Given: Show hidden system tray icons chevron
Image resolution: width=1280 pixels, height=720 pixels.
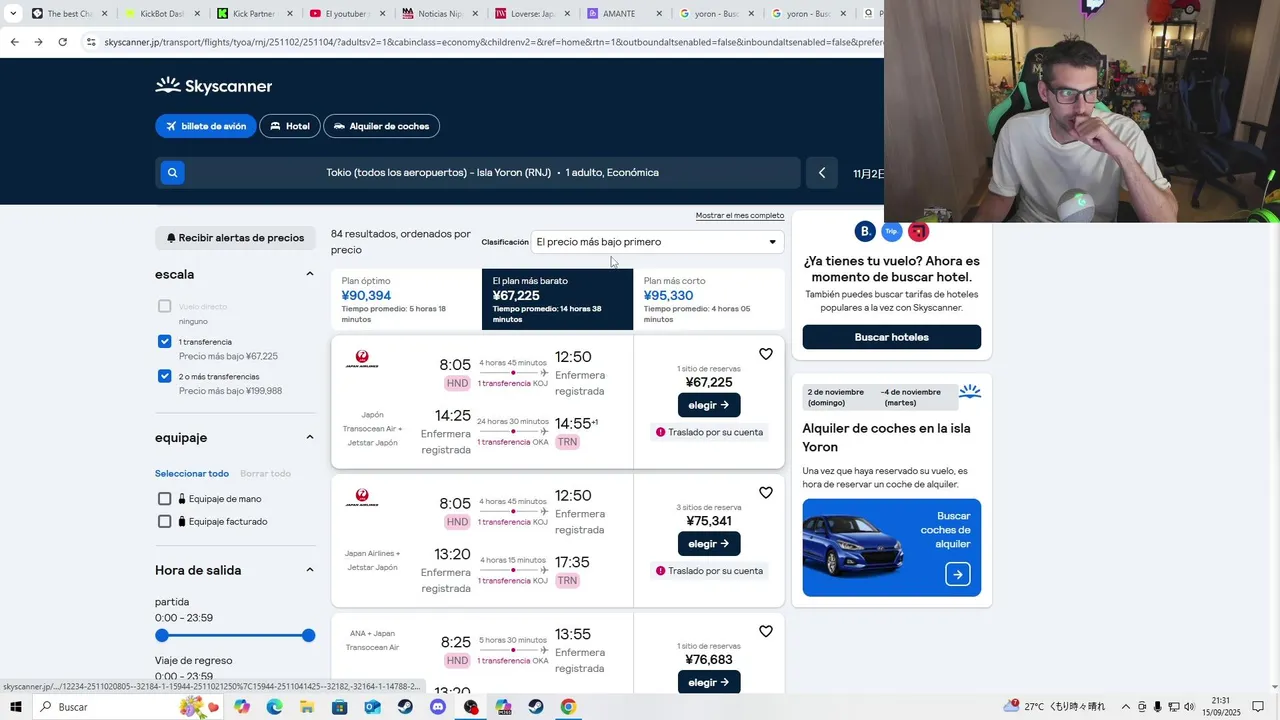Looking at the screenshot, I should pos(1125,707).
